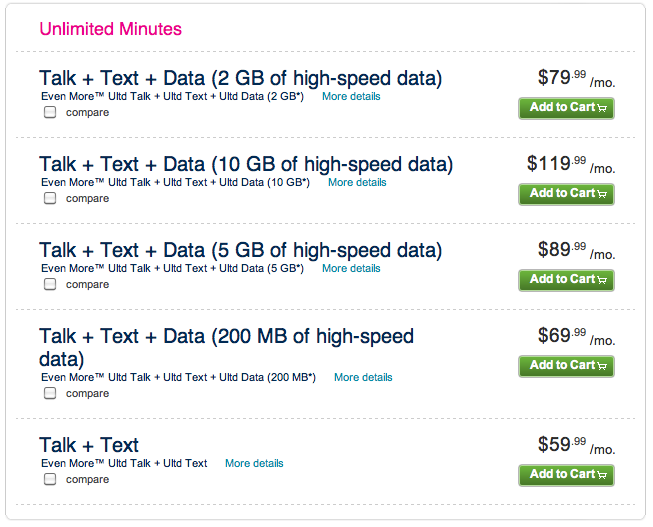Check compare box for 10 GB plan
The image size is (653, 527).
click(x=50, y=199)
